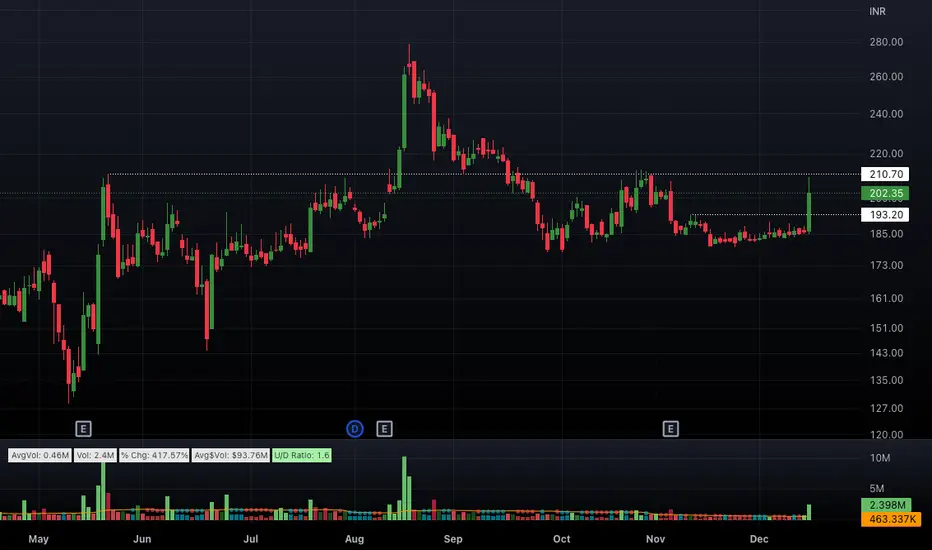932x550 pixels.
Task: Click the INR currency label
Action: tap(877, 11)
